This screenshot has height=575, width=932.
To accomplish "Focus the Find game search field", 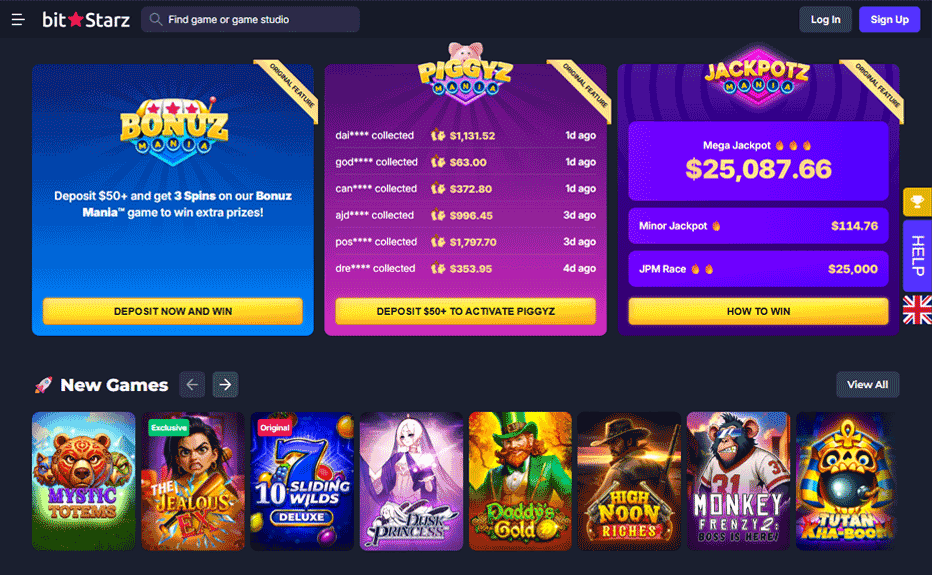I will (x=250, y=20).
